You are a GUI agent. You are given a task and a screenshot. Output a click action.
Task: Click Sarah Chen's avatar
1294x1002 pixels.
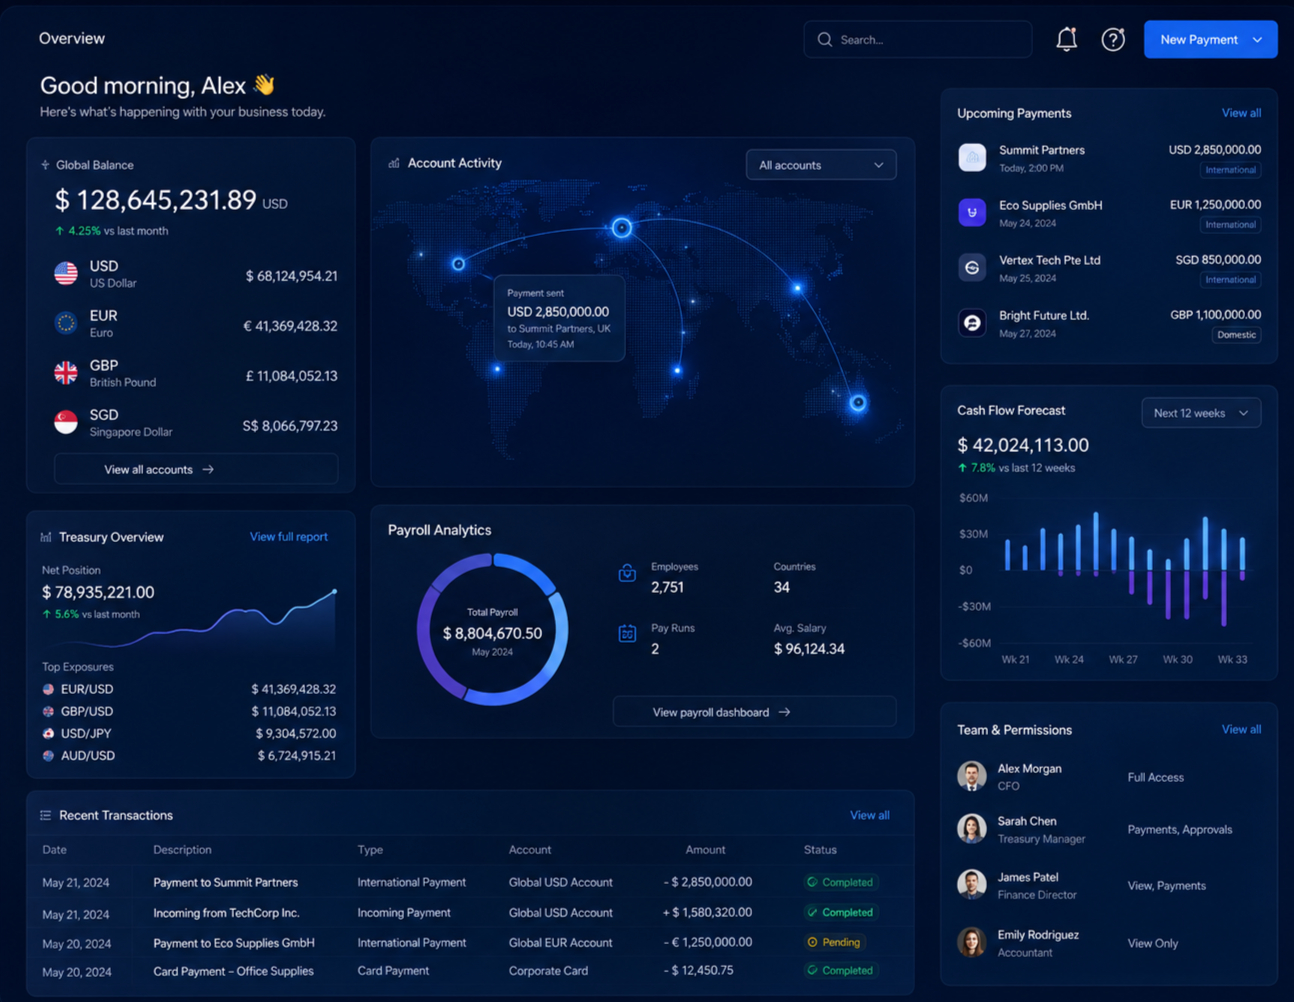(972, 829)
